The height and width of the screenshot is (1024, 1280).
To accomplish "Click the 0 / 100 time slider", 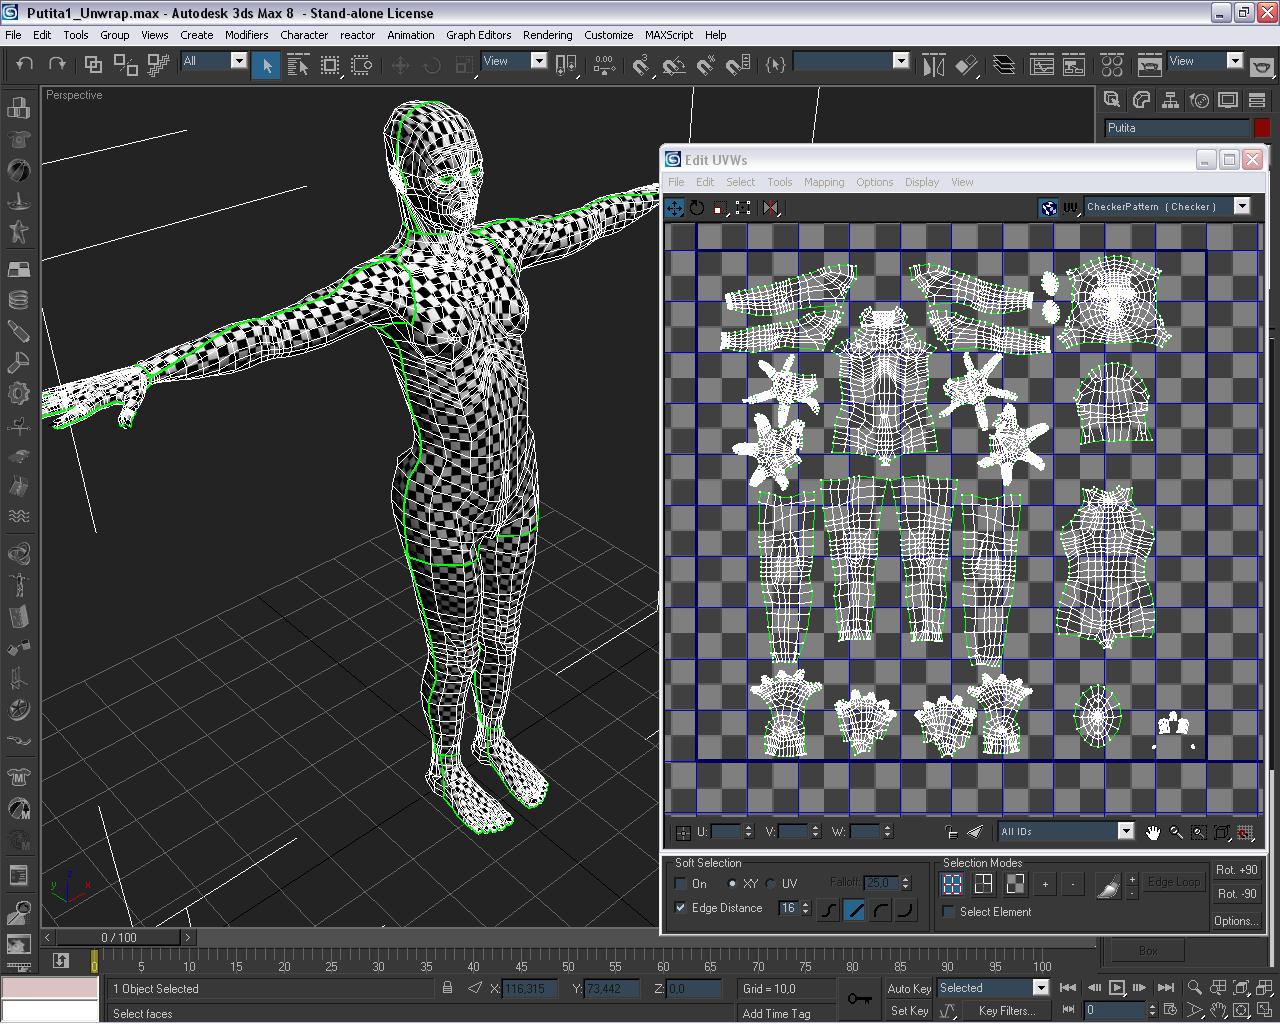I will [119, 937].
